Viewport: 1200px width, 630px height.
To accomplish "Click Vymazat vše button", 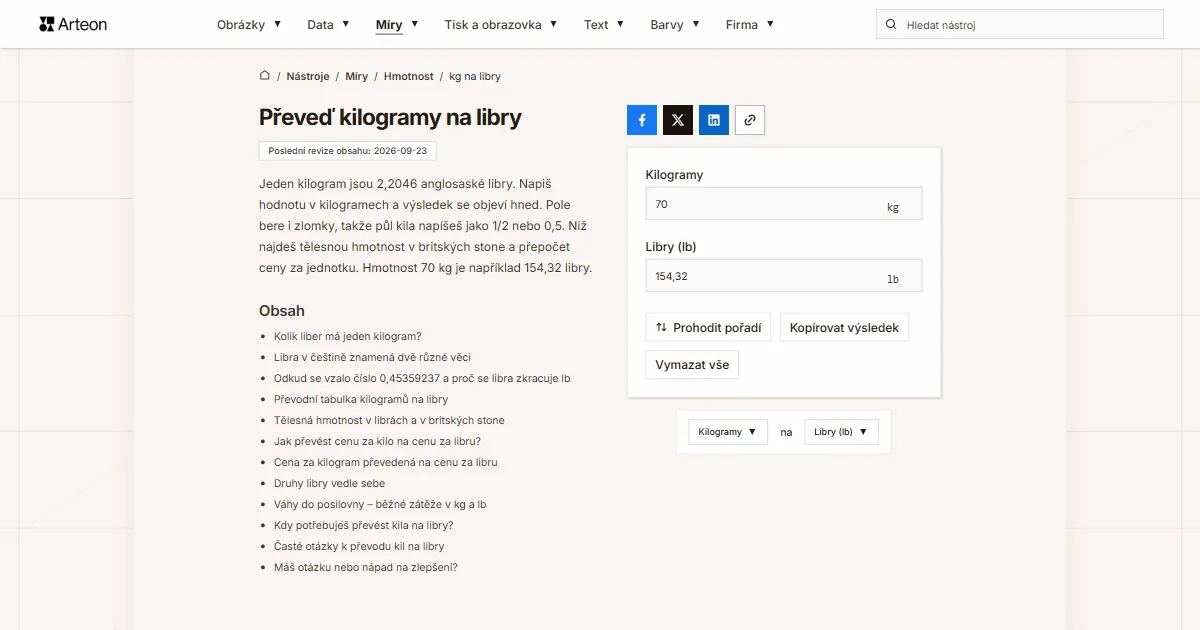I will pos(692,365).
